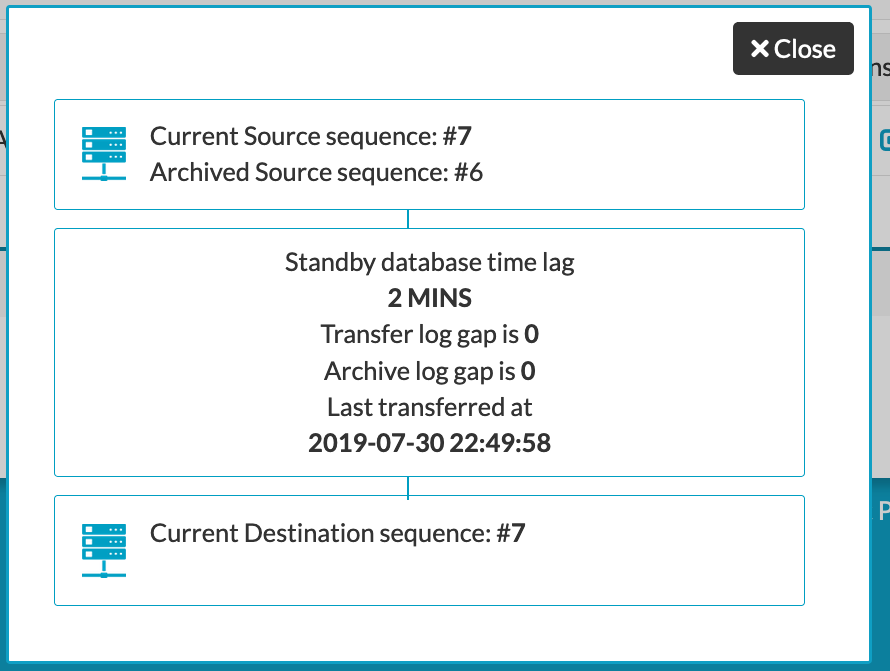Click the Standby database time lag heading
The height and width of the screenshot is (671, 890).
tap(429, 262)
